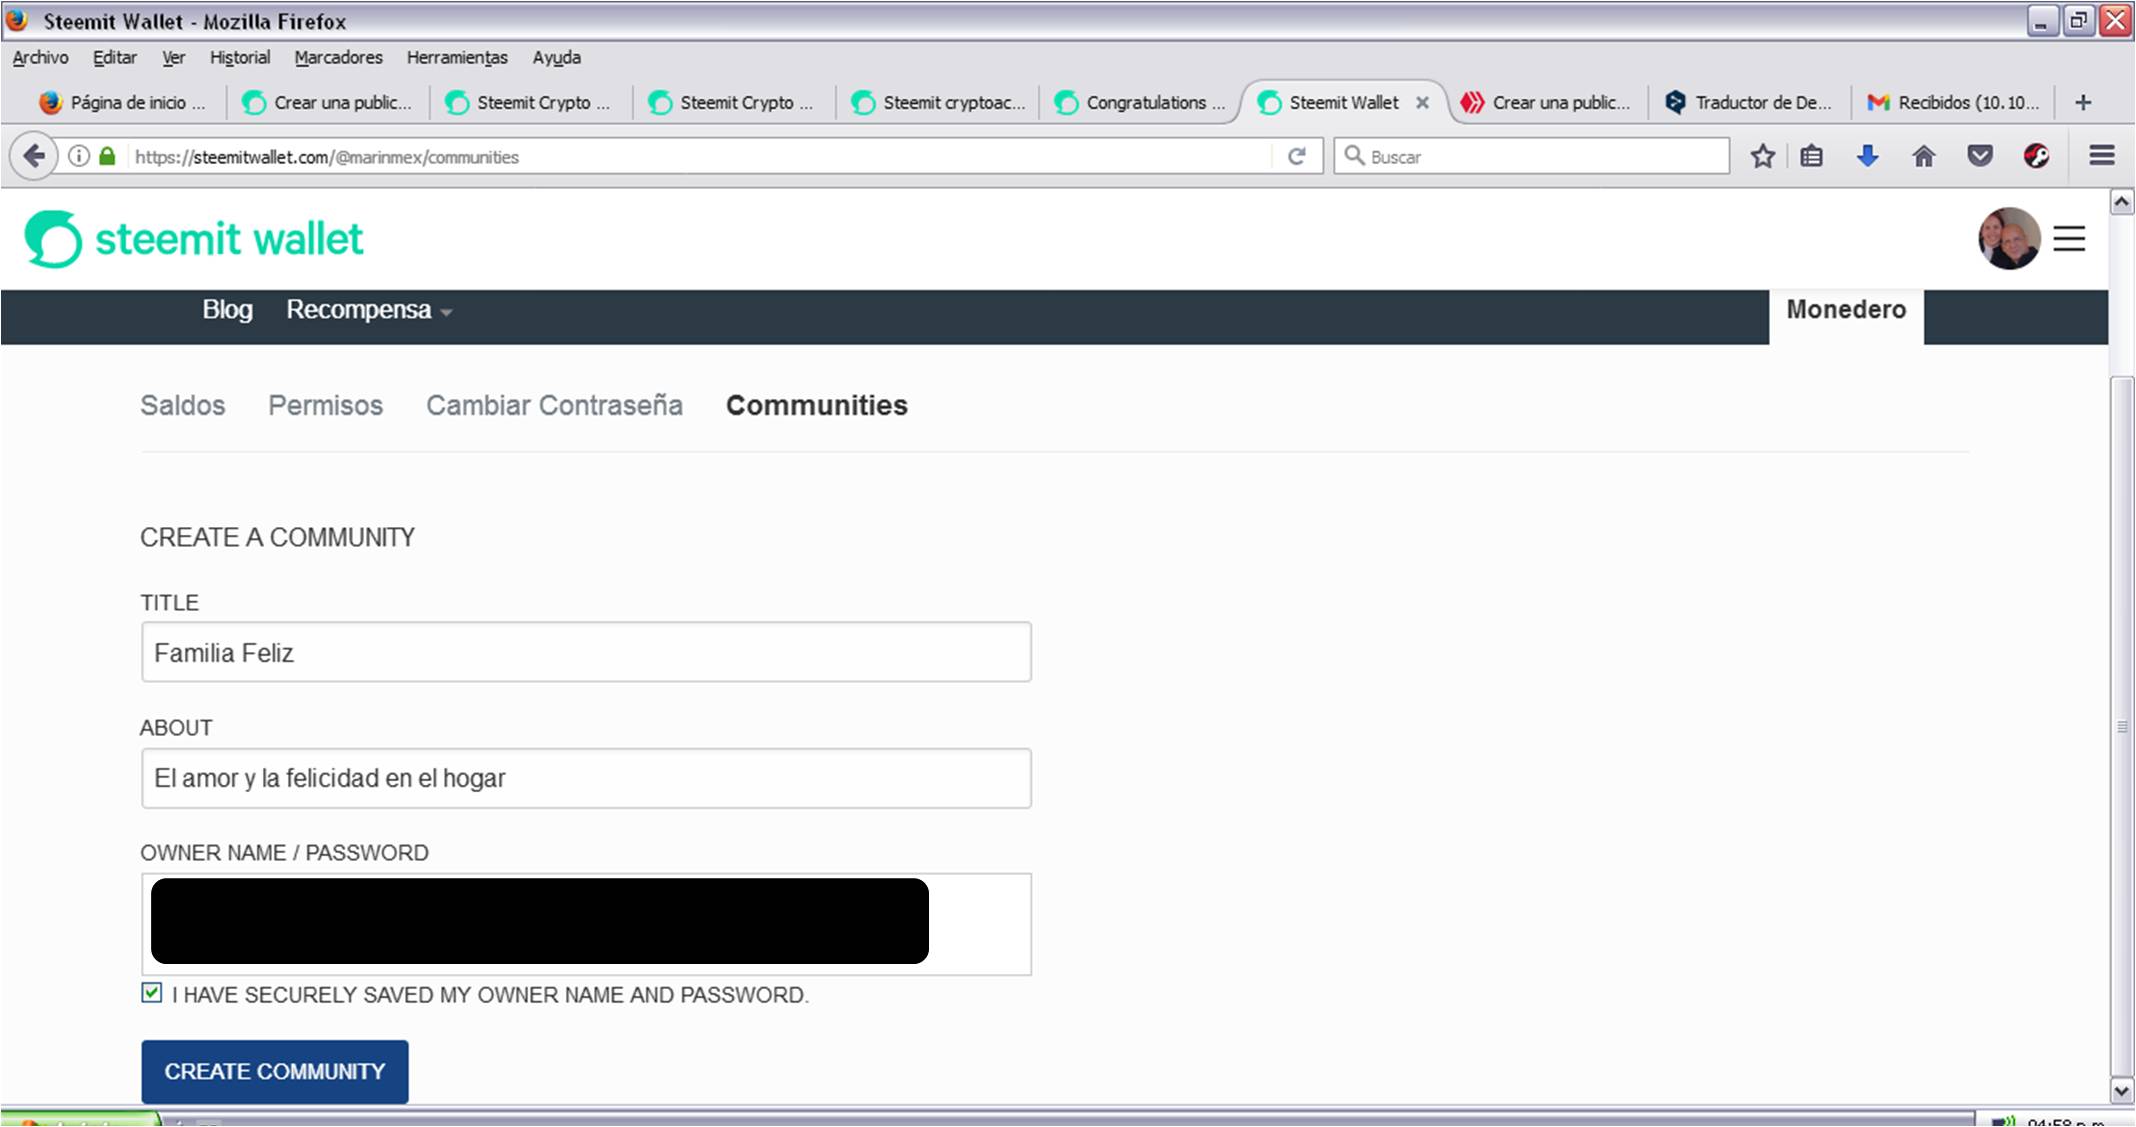Open the Saldos section

(182, 405)
